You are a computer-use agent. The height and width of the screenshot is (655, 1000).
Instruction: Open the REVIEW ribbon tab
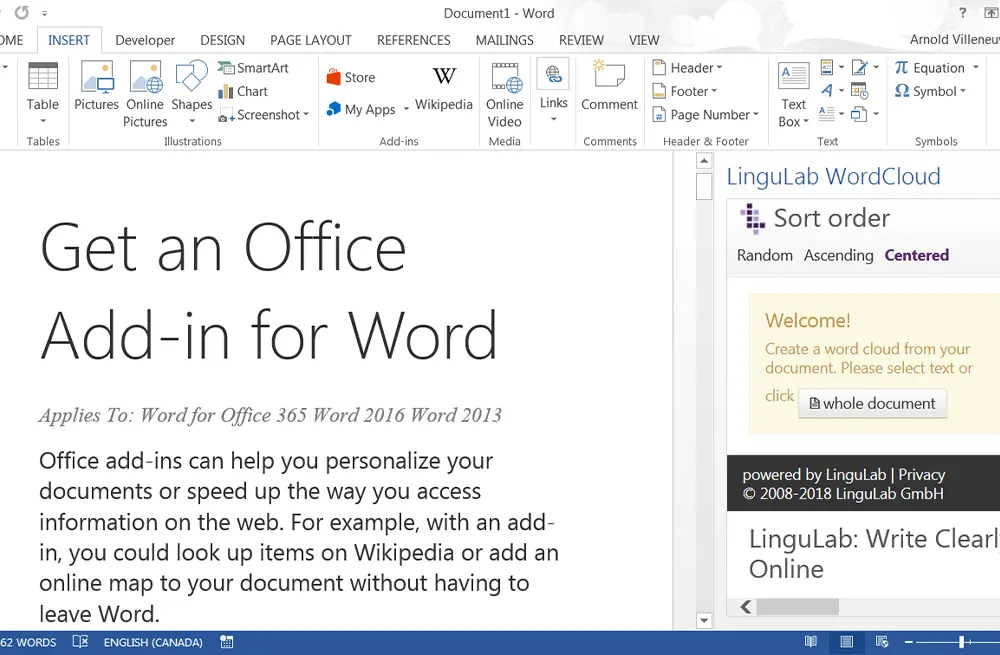[x=581, y=40]
